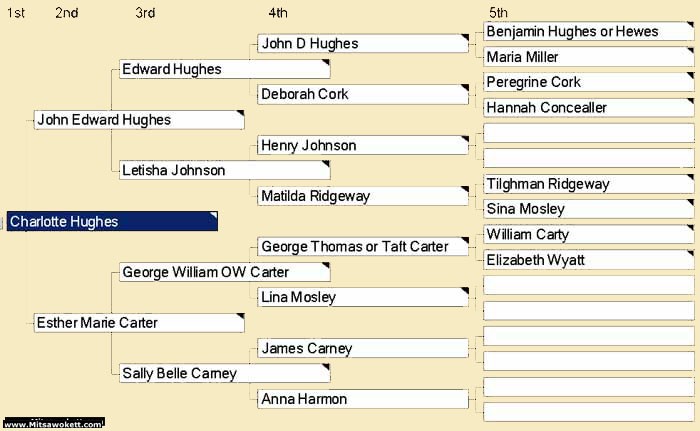
Task: Select the highlighted Charlotte Hughes entry
Action: (111, 222)
